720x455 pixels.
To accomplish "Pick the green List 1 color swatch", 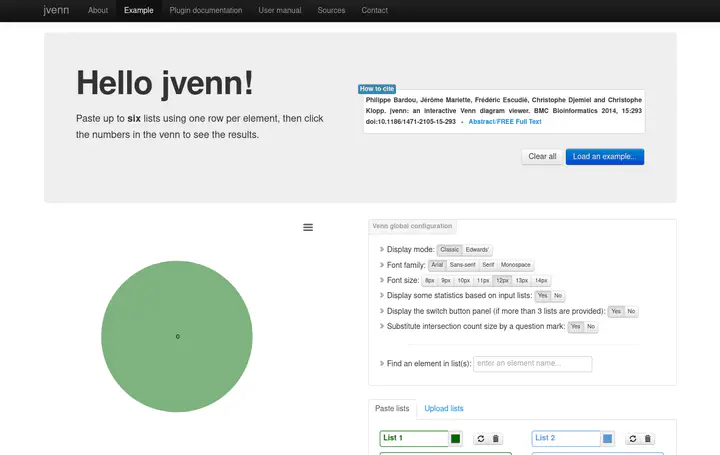I will (x=456, y=438).
